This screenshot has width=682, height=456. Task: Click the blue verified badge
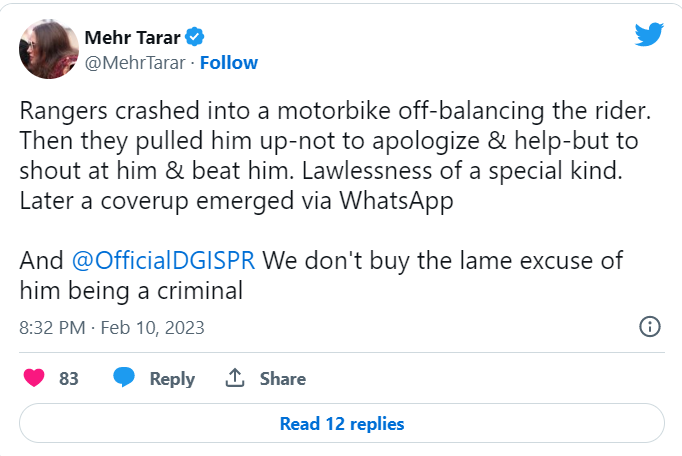tap(196, 38)
